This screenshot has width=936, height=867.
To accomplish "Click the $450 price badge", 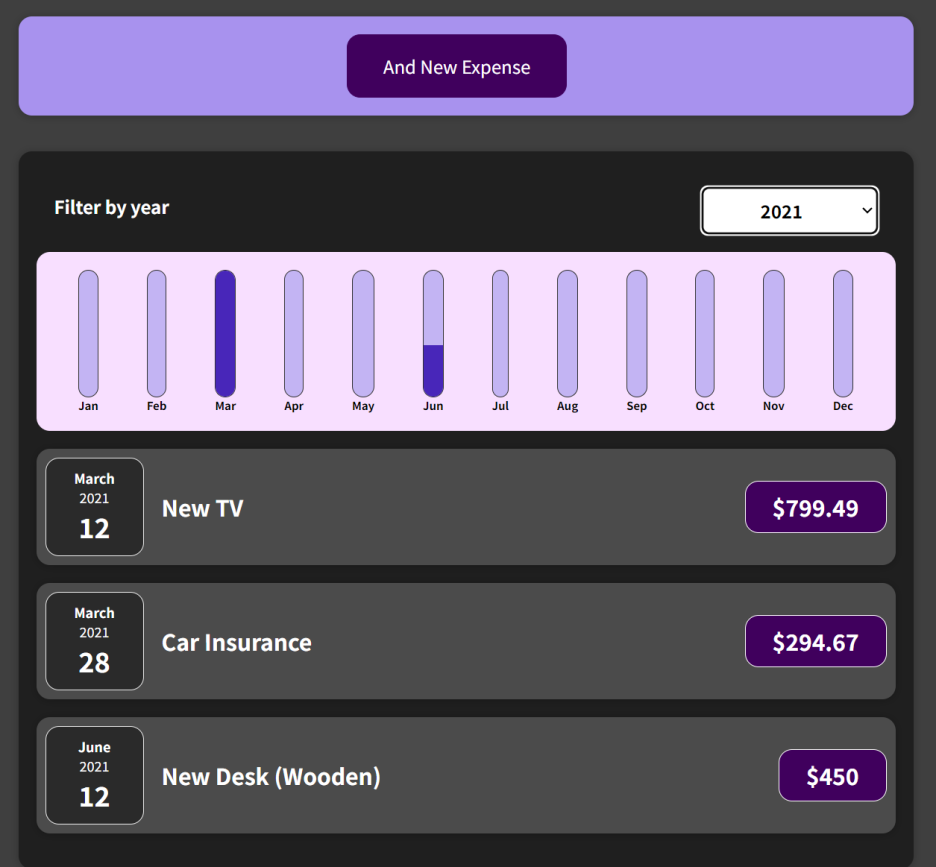I will [x=832, y=776].
